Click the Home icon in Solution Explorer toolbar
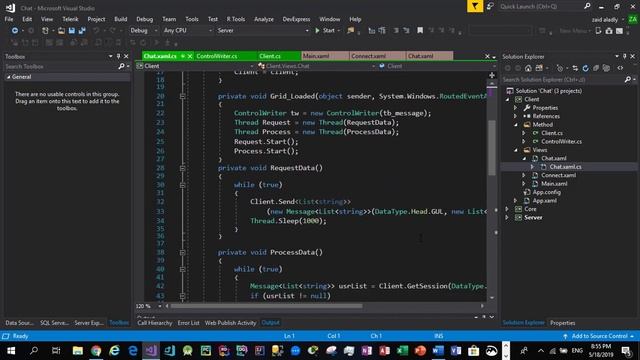The height and width of the screenshot is (360, 640). [x=528, y=68]
